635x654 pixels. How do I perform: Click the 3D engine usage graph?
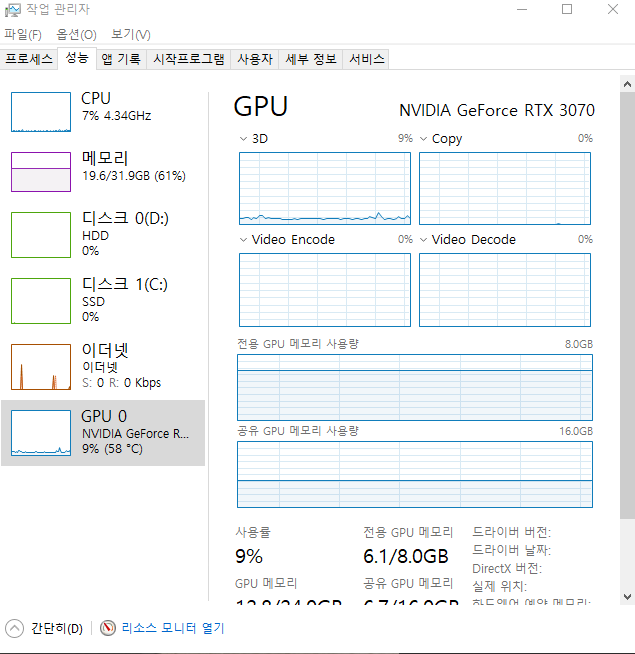pyautogui.click(x=325, y=189)
